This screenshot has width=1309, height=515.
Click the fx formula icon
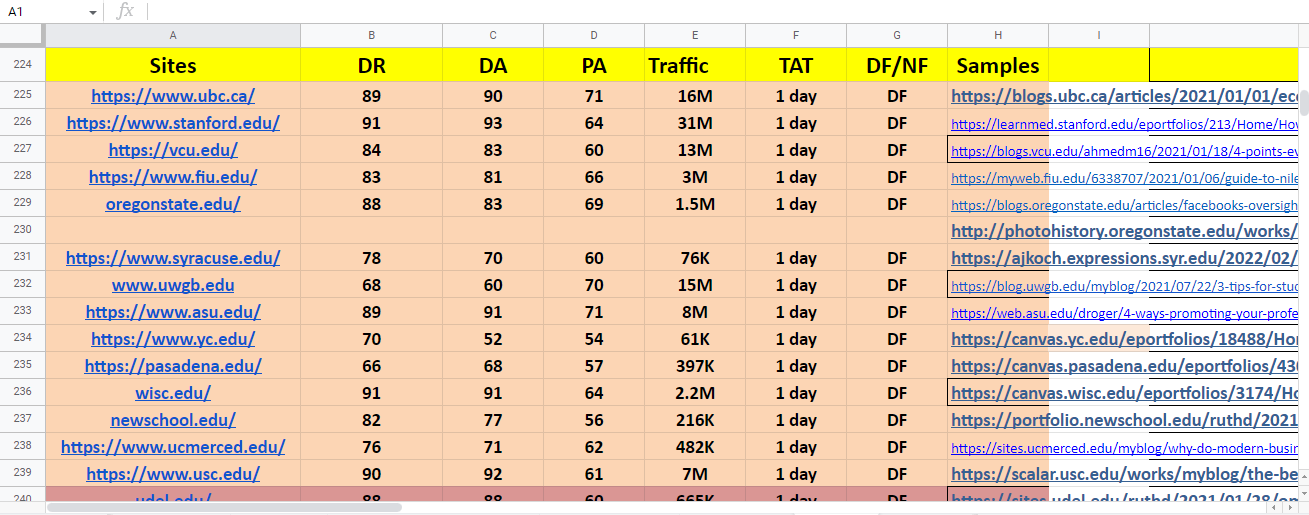125,11
